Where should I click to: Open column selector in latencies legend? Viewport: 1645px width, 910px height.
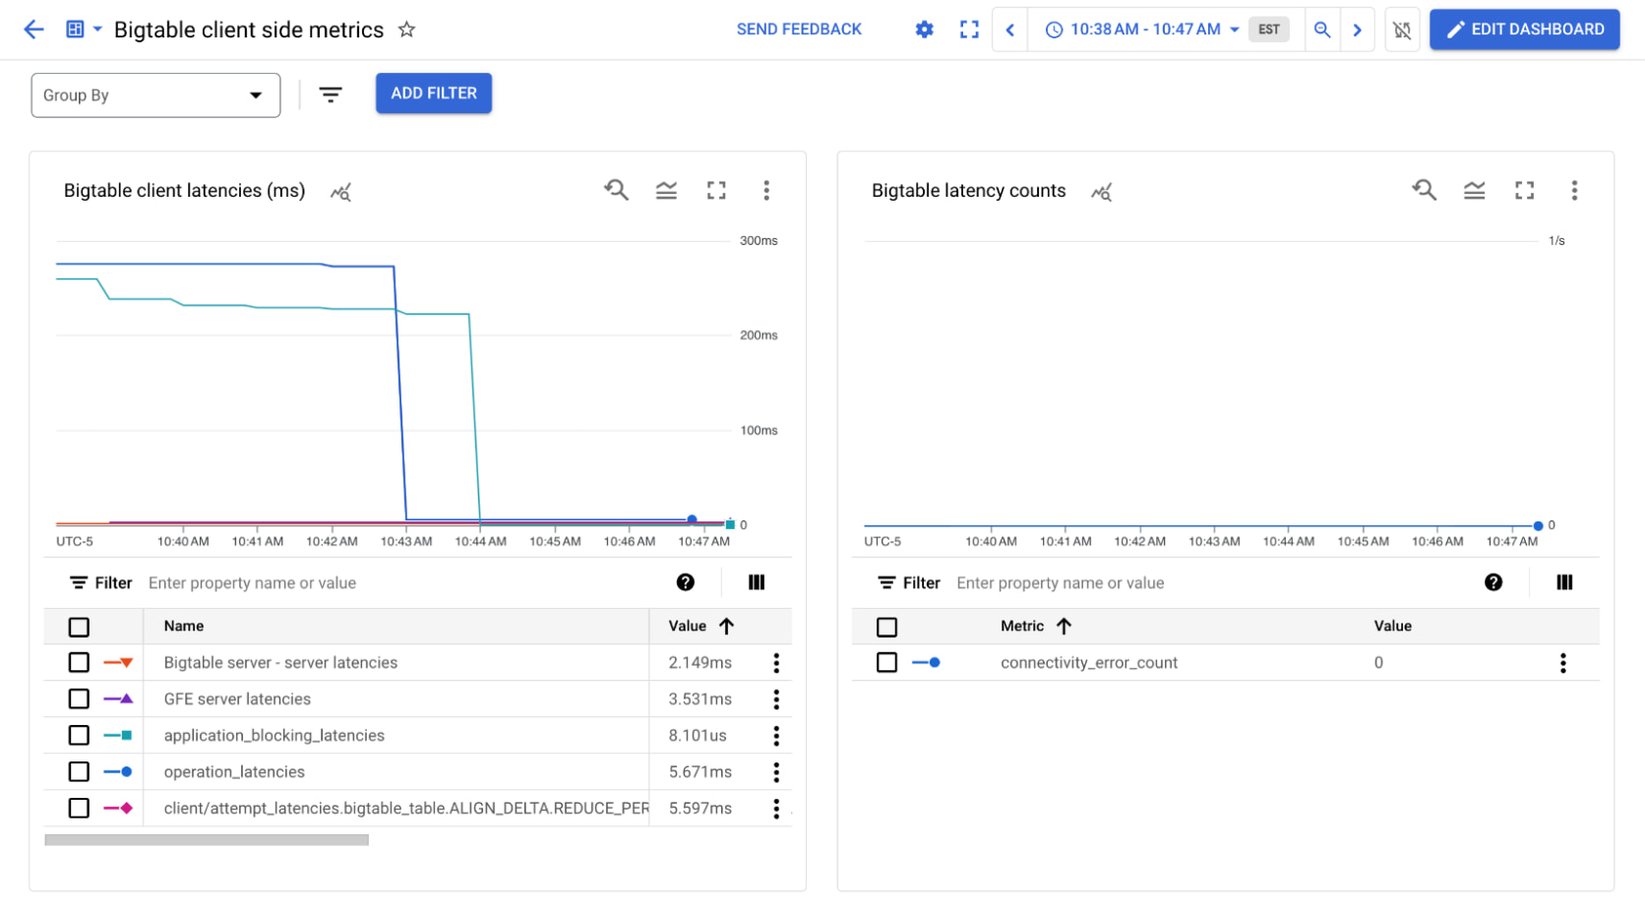(x=756, y=582)
